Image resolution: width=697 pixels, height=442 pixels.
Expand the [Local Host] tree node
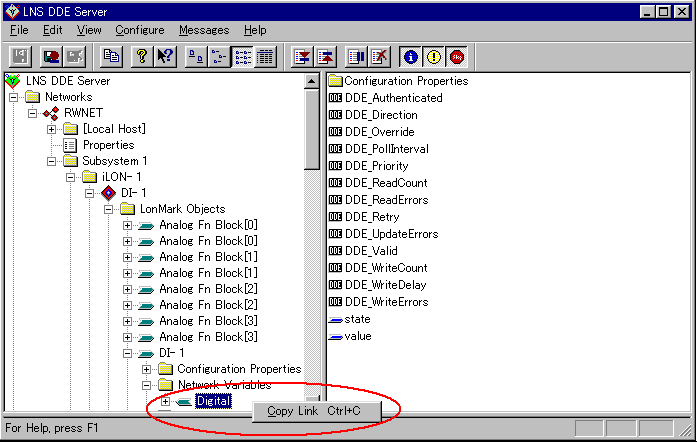click(x=51, y=129)
